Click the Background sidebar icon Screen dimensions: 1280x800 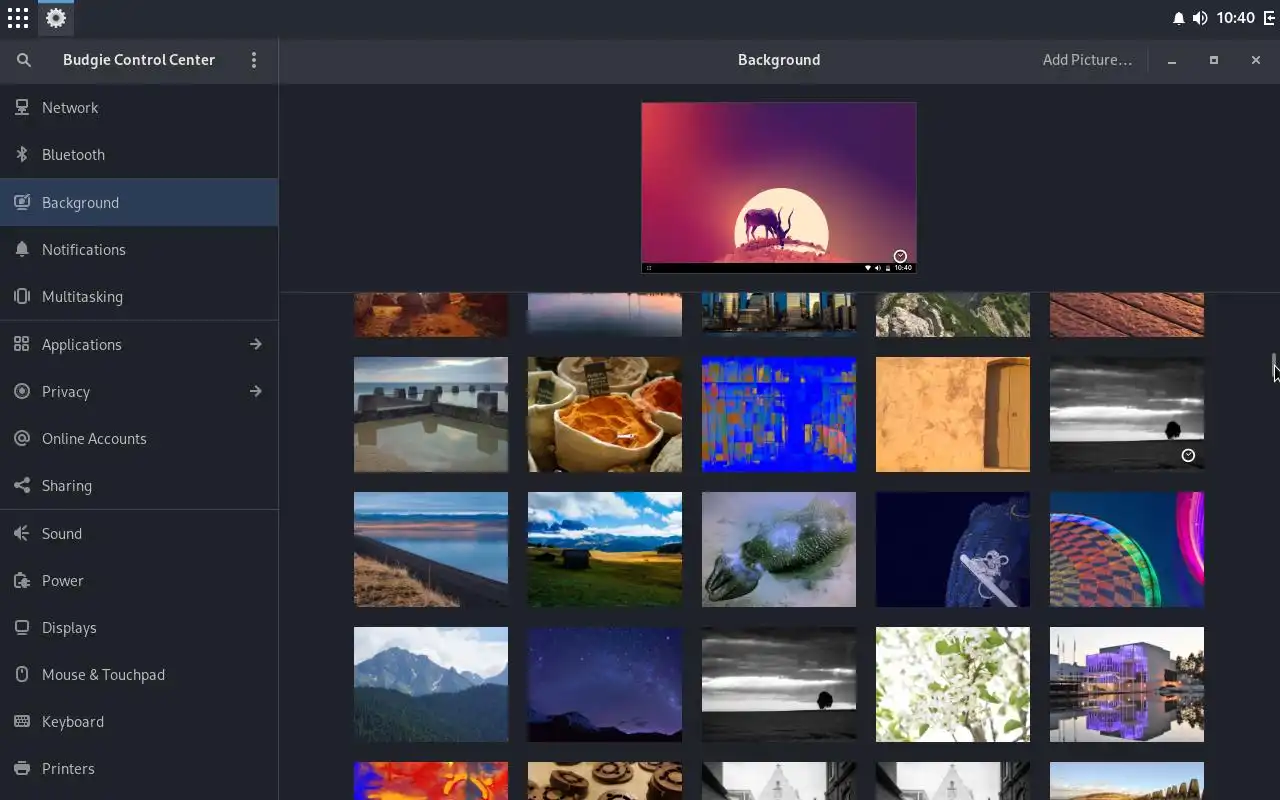click(x=22, y=202)
